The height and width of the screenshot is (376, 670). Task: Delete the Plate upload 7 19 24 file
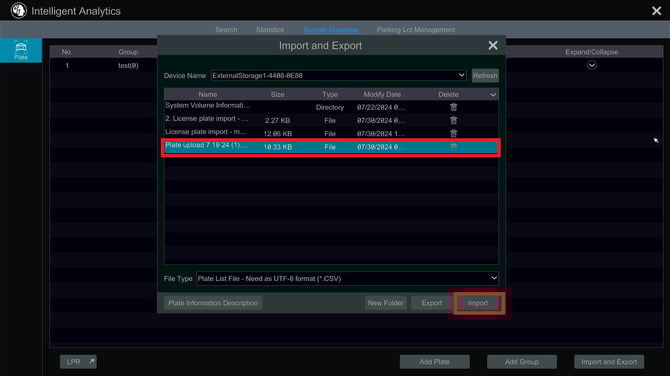(x=453, y=147)
